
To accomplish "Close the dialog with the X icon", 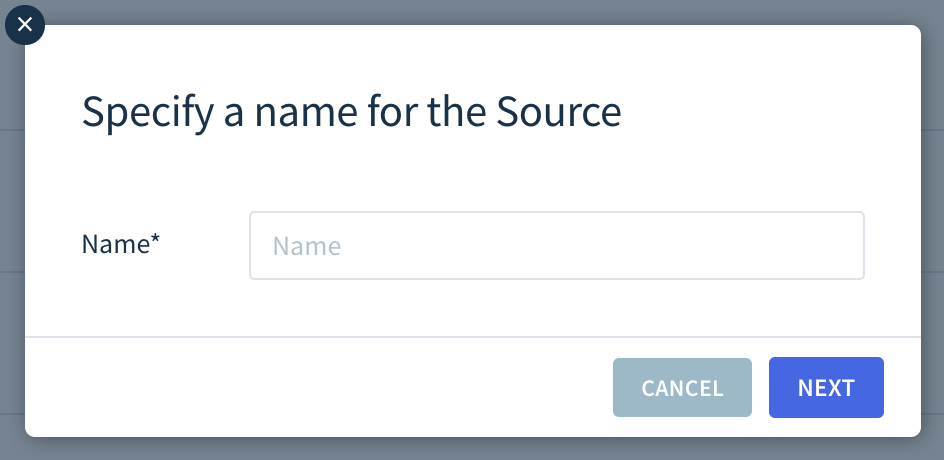I will click(25, 25).
